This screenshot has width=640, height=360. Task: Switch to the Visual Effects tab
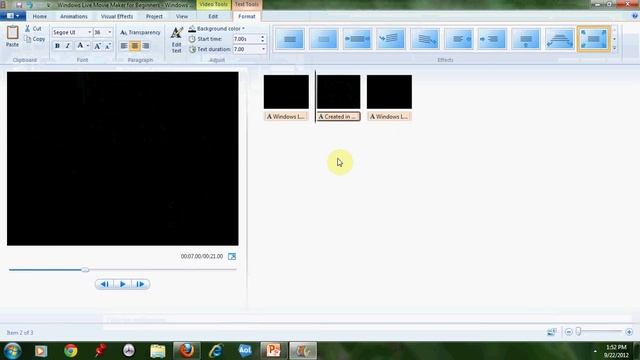pyautogui.click(x=117, y=16)
